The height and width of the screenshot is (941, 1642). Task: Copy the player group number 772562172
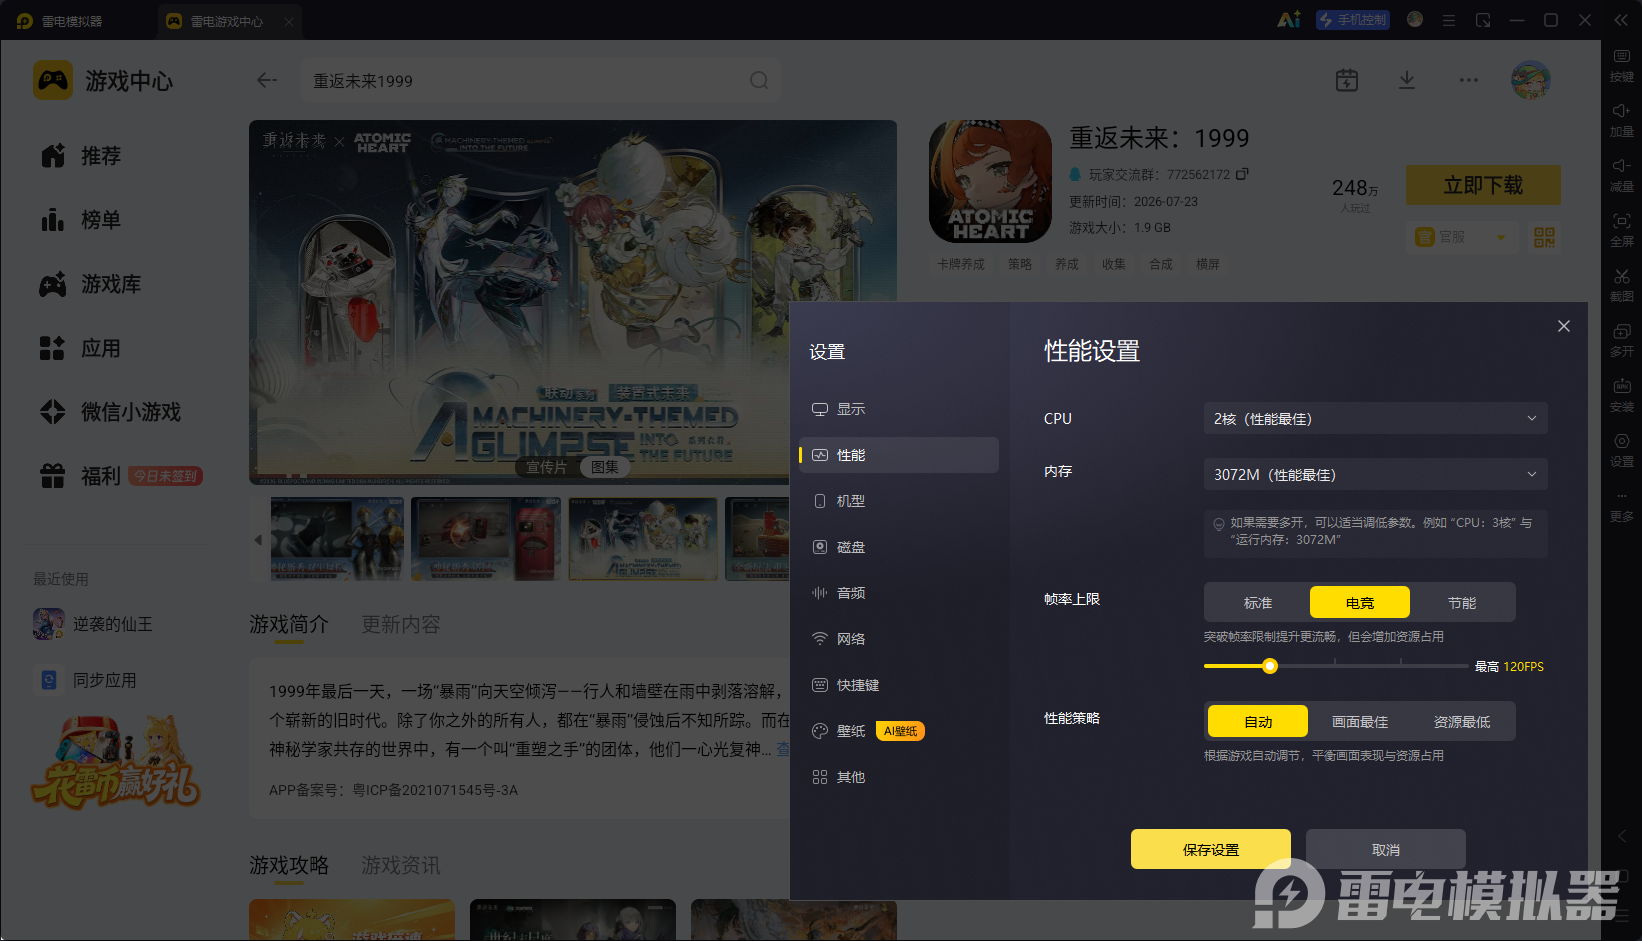click(x=1242, y=174)
